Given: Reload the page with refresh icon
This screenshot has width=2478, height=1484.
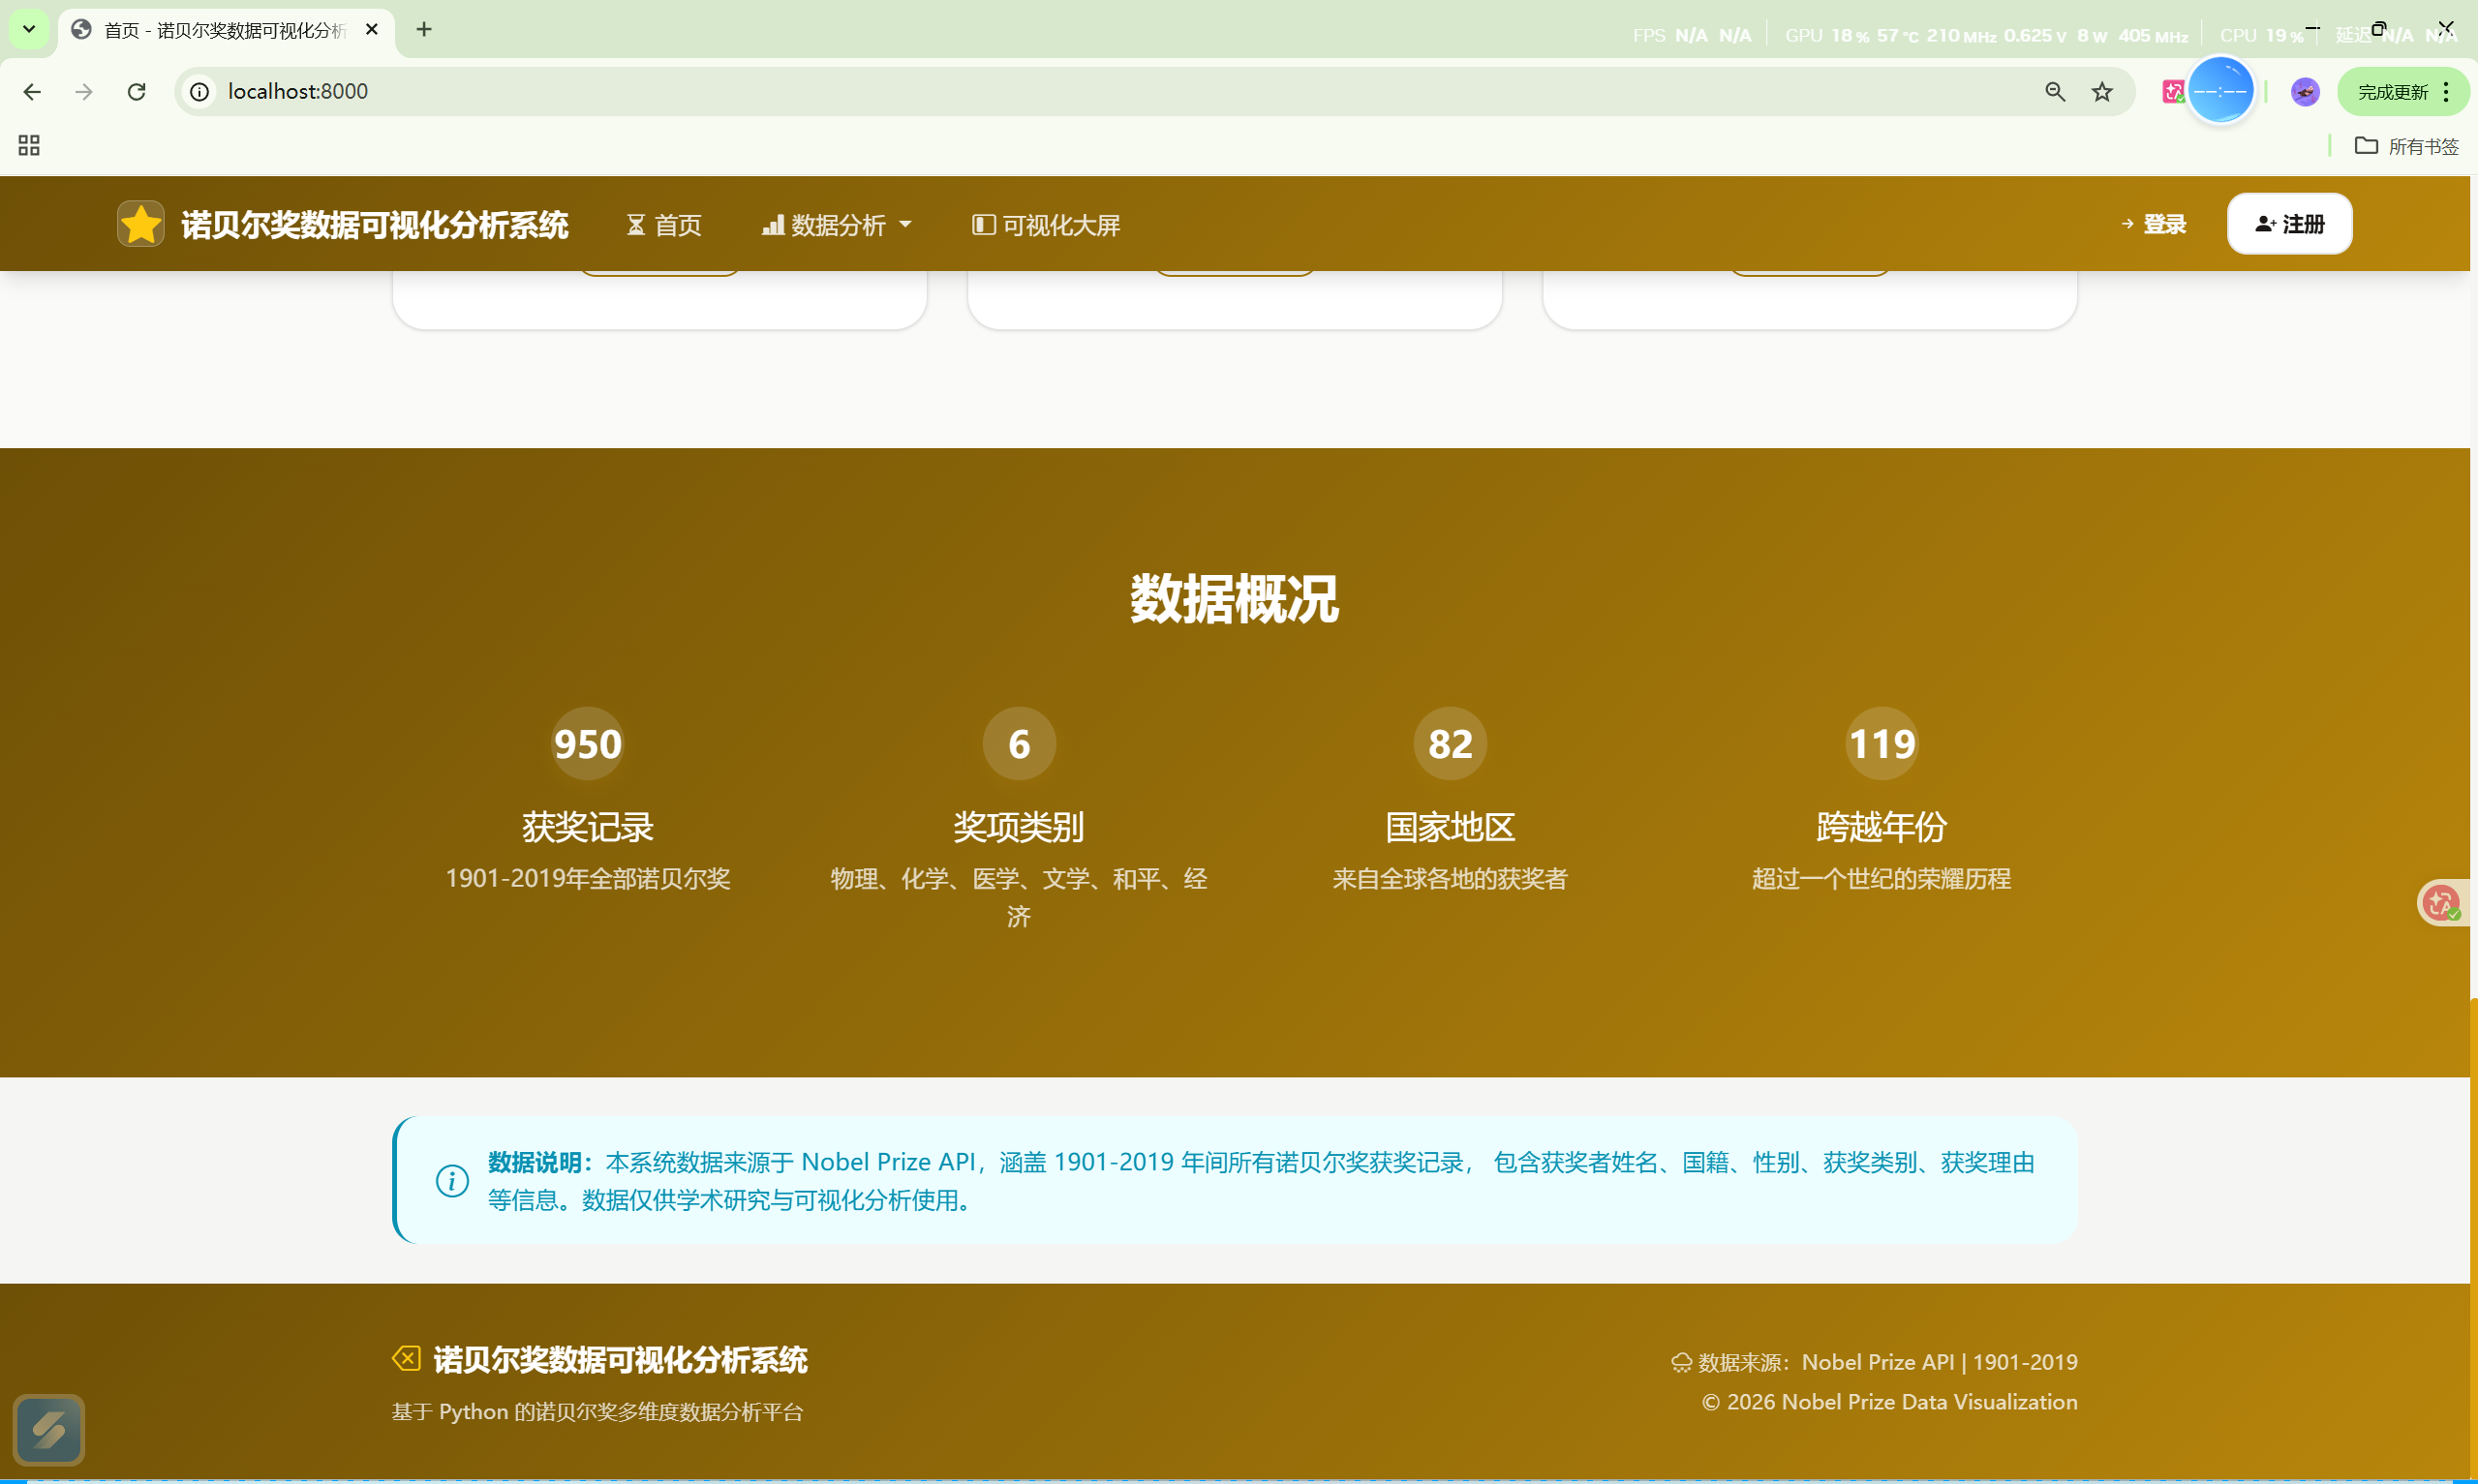Looking at the screenshot, I should (137, 92).
